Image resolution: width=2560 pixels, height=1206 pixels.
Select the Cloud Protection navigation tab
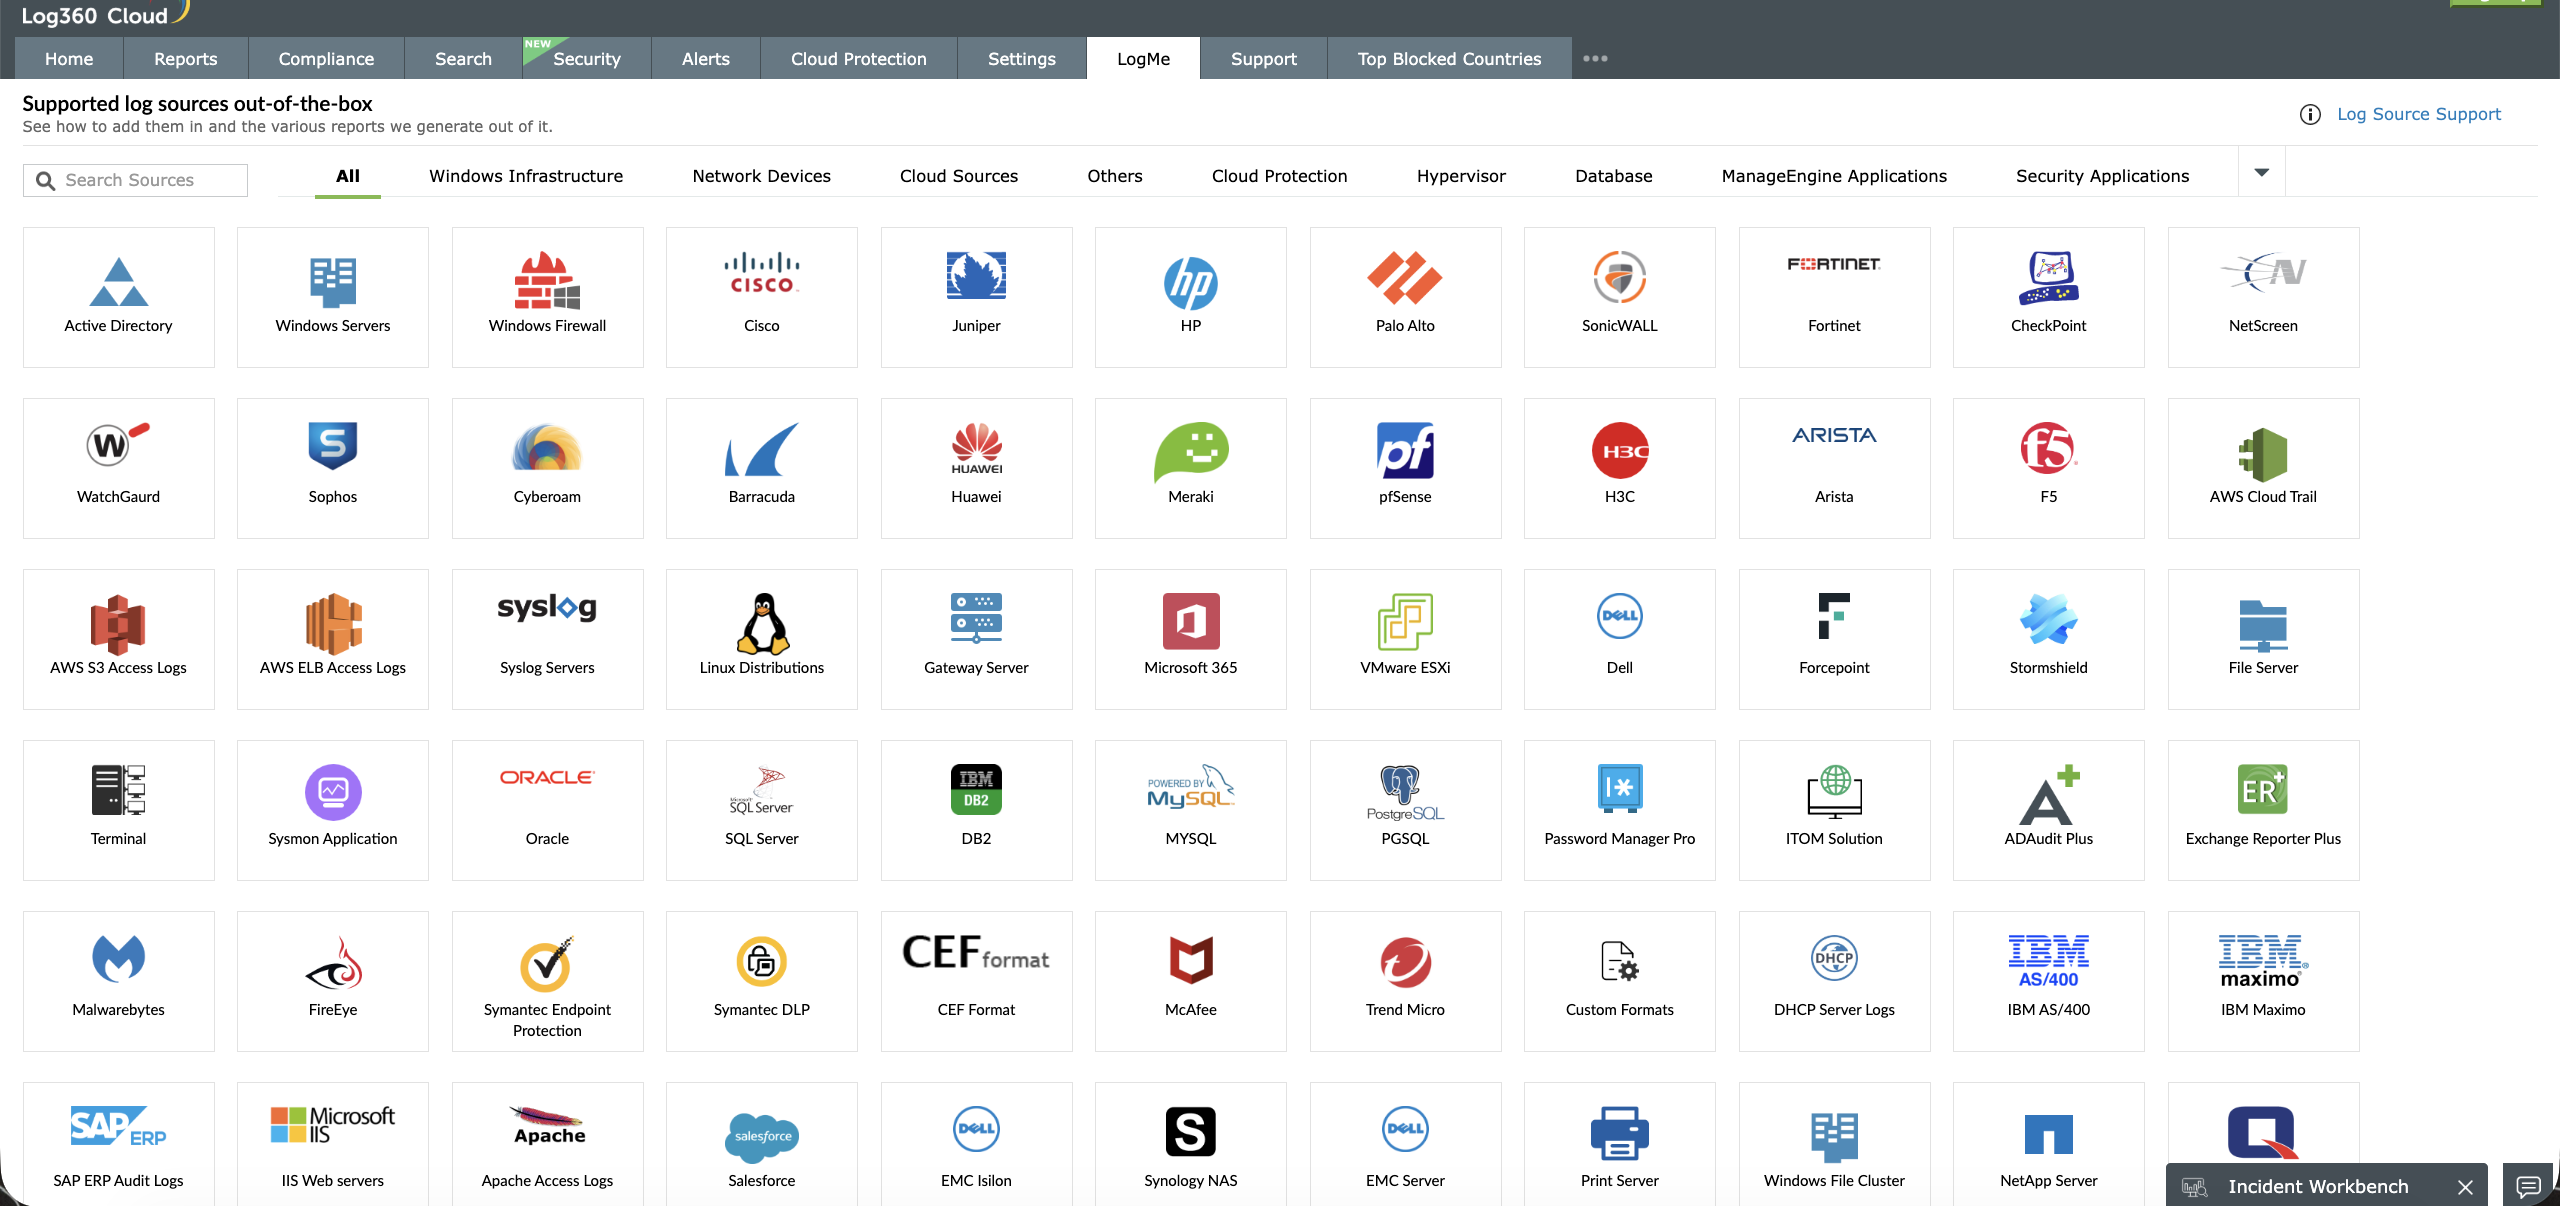[x=857, y=58]
